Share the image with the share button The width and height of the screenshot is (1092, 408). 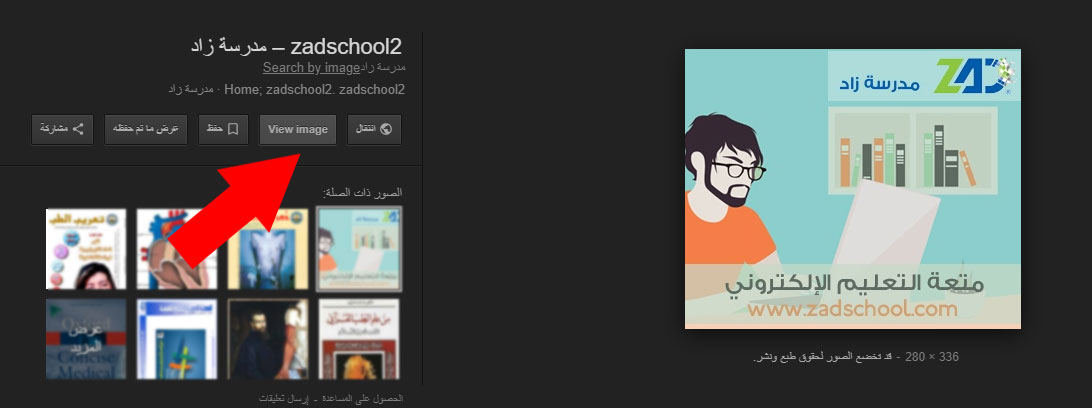[x=62, y=130]
